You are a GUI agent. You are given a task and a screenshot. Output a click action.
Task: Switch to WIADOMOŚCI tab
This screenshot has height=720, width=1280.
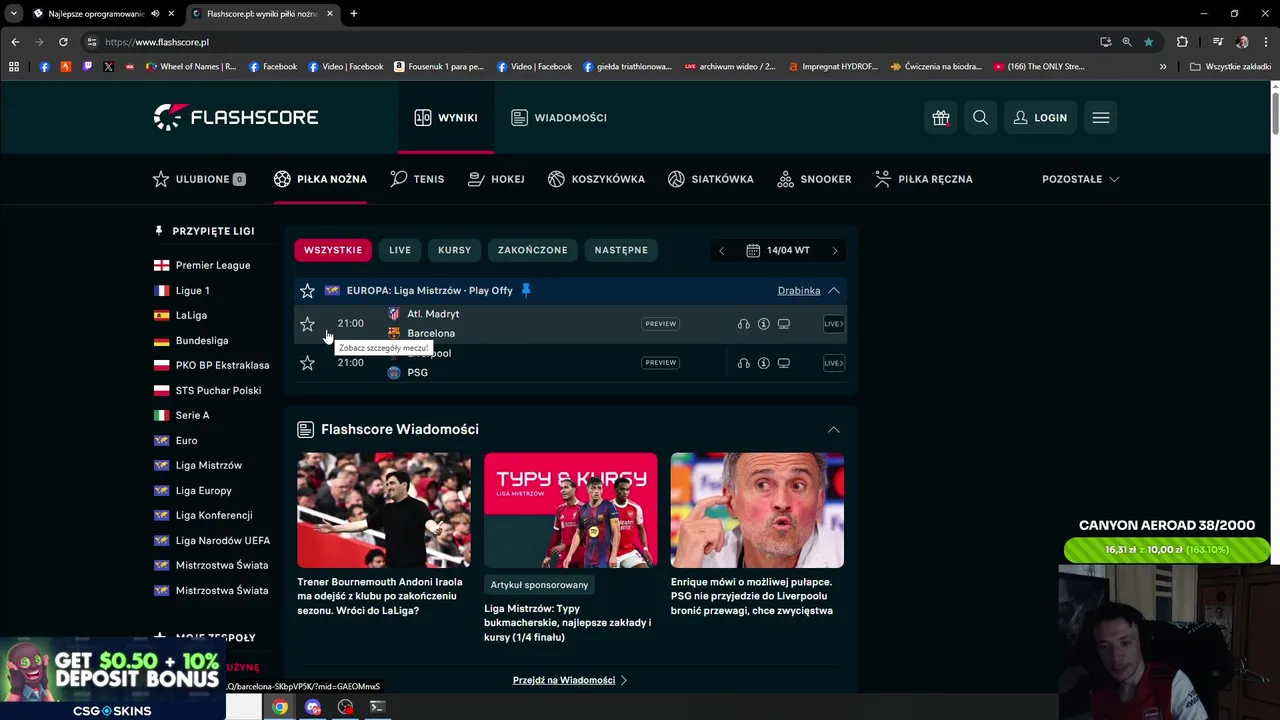(x=559, y=118)
